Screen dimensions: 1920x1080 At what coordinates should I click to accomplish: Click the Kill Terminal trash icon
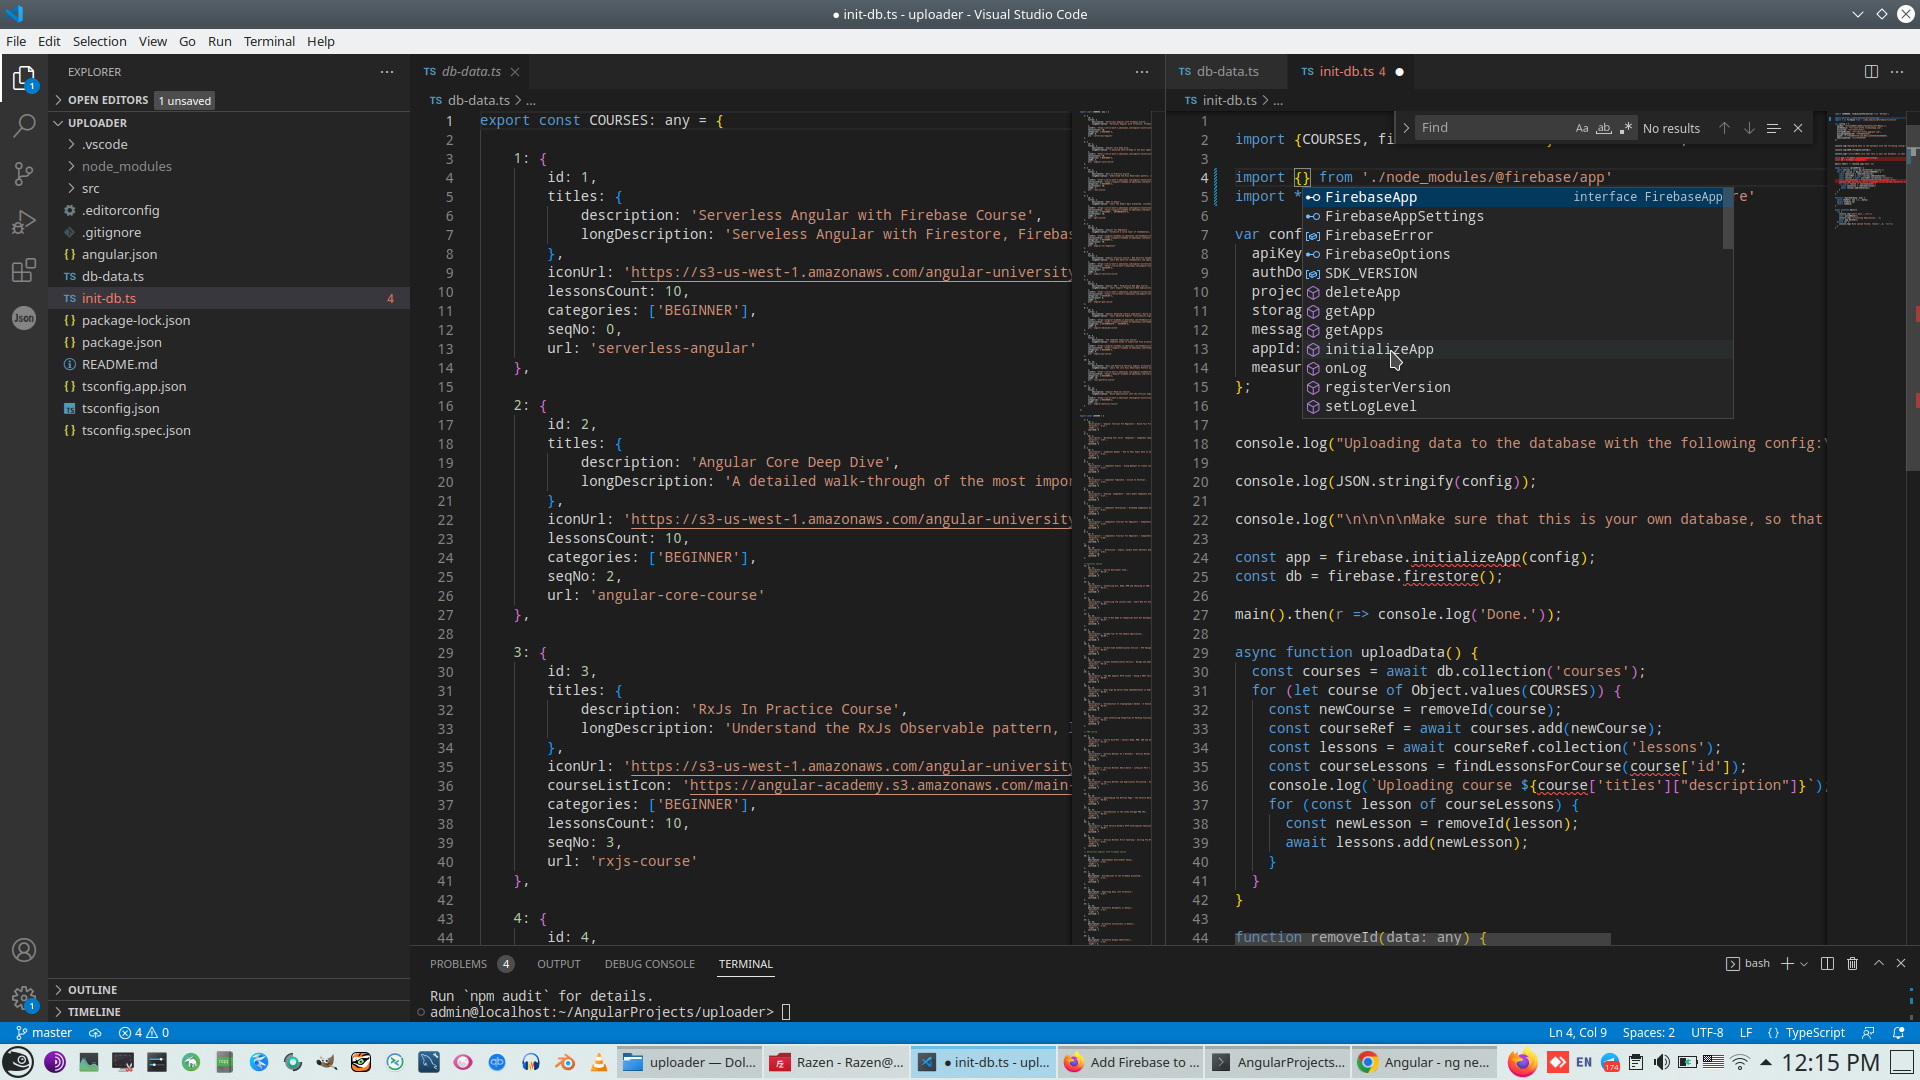(1852, 964)
